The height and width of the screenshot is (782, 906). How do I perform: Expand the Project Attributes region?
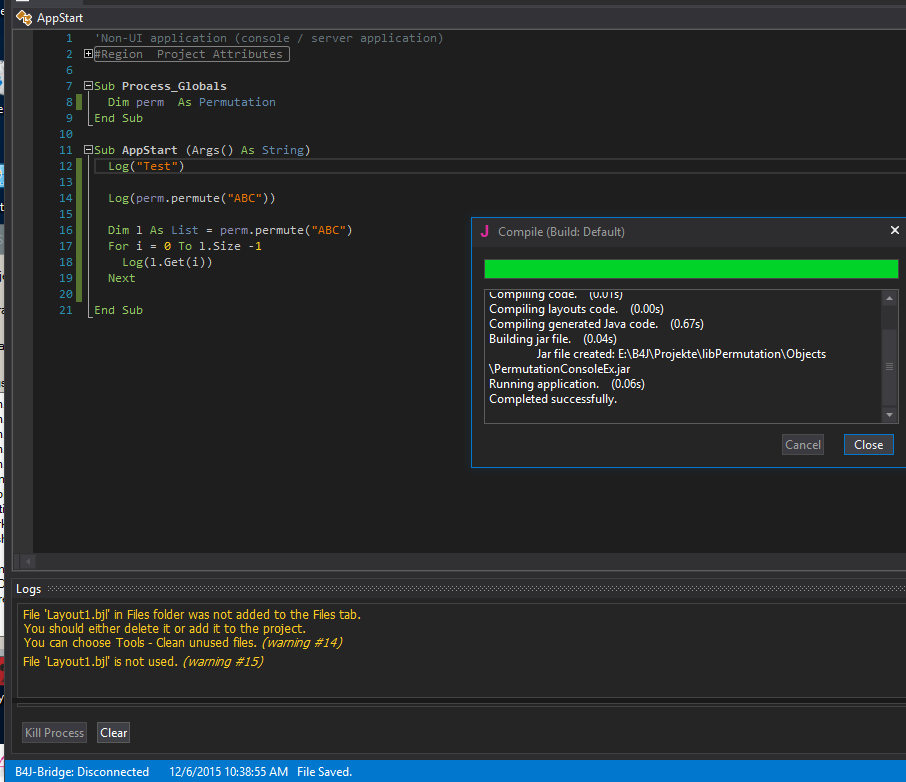pos(89,54)
